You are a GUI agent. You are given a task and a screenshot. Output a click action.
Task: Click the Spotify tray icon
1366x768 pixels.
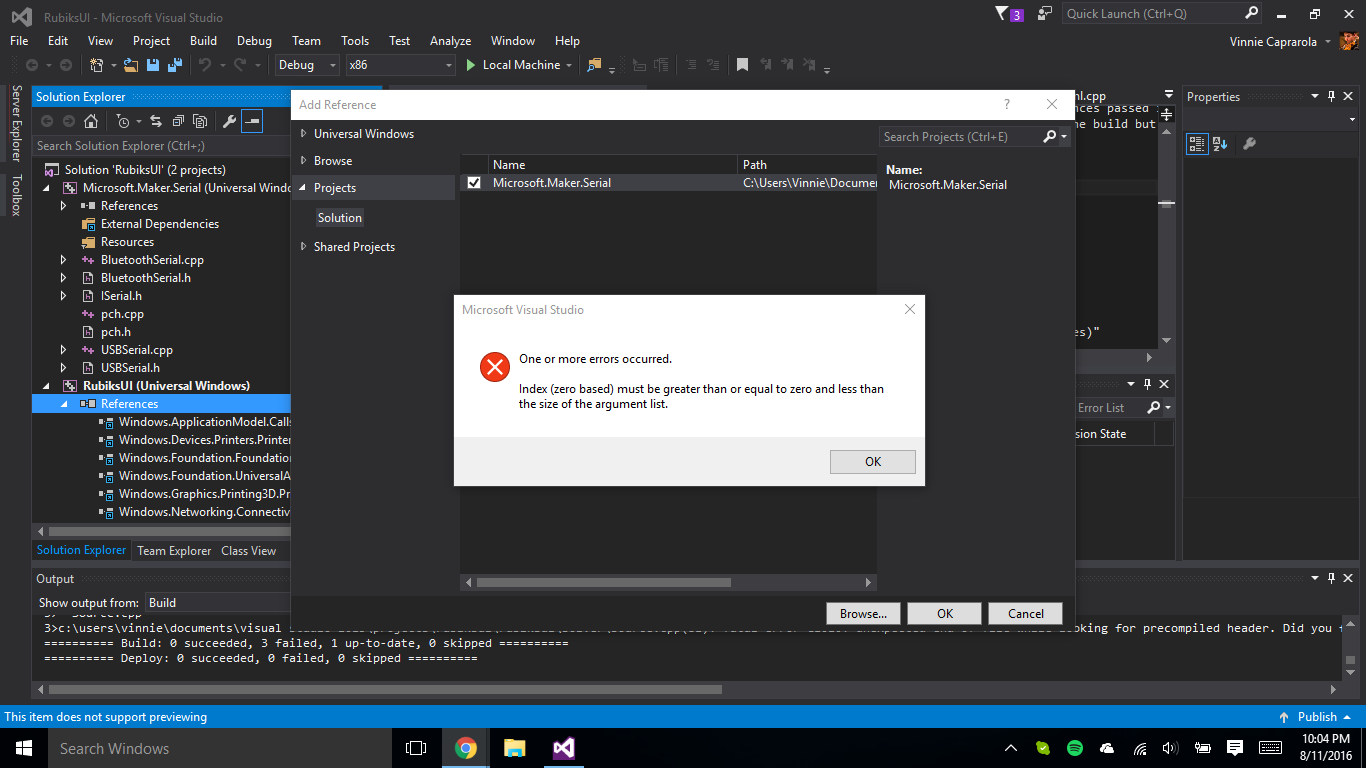[x=1075, y=748]
